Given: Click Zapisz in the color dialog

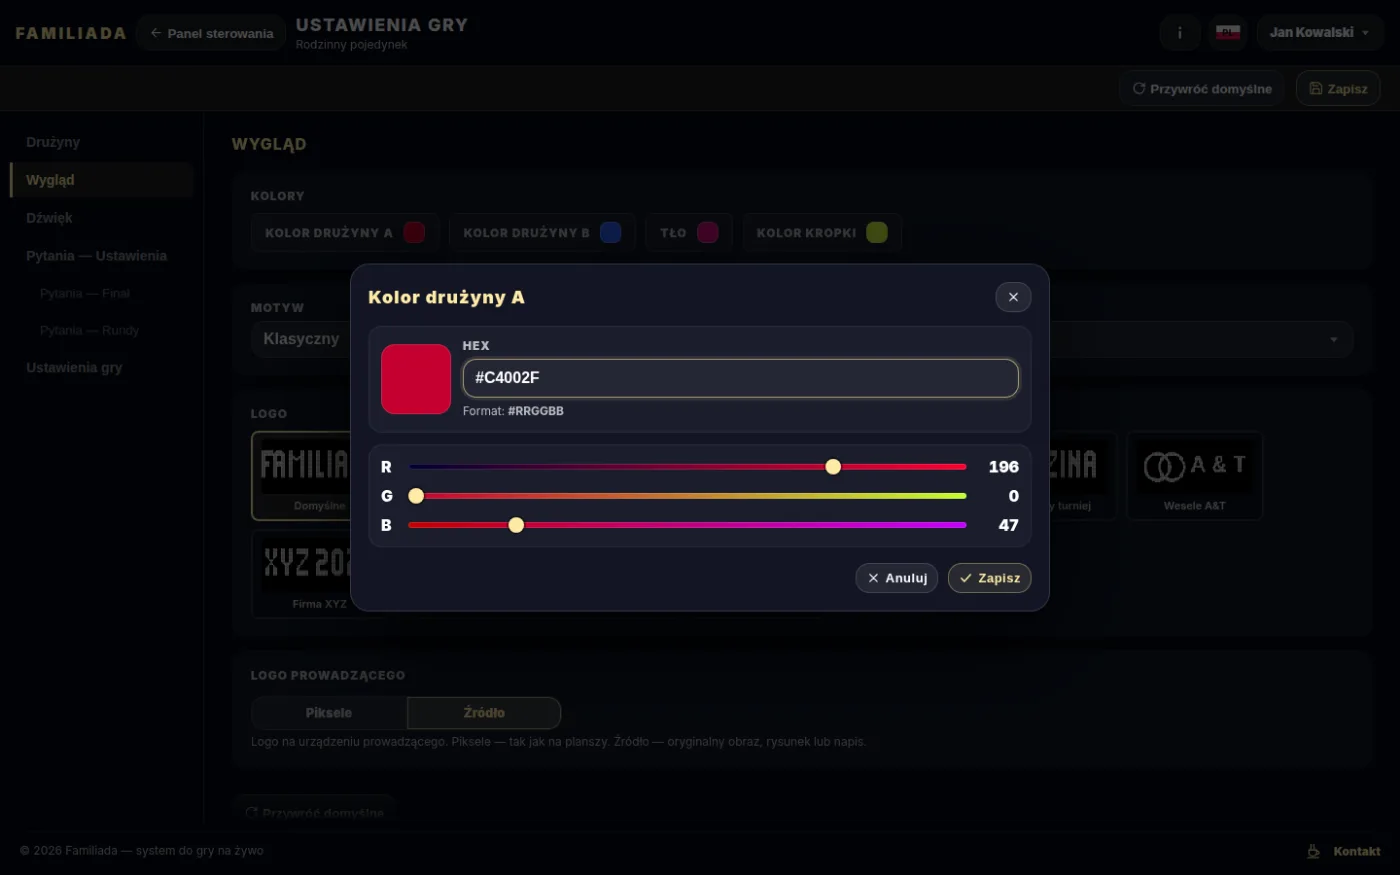Looking at the screenshot, I should (x=989, y=578).
